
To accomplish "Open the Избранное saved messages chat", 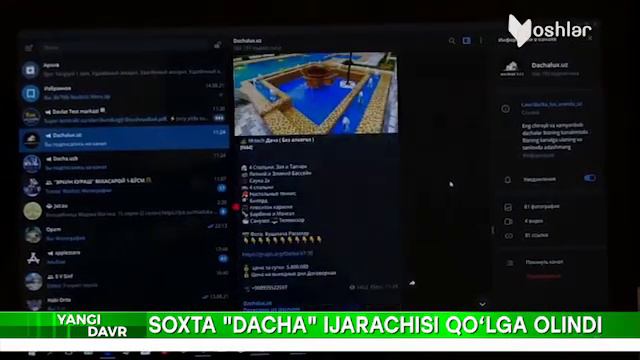I will point(124,93).
